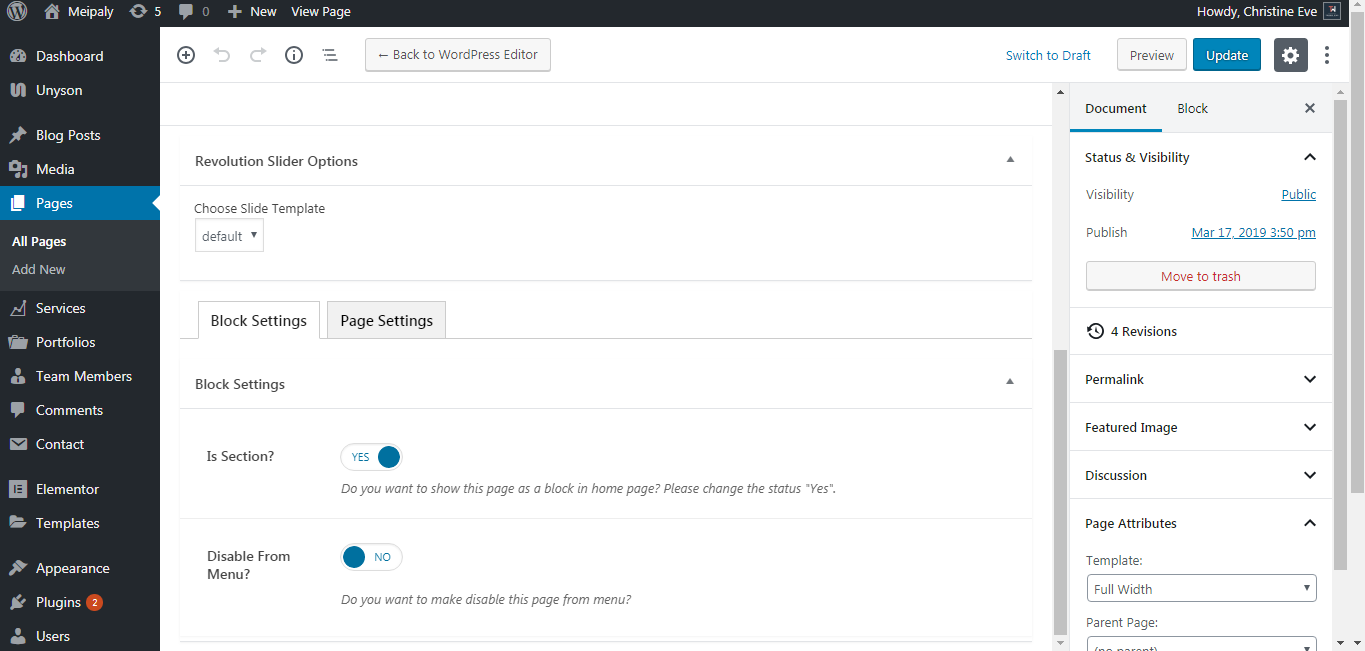Image resolution: width=1365 pixels, height=651 pixels.
Task: Click the Media icon in sidebar
Action: pos(18,169)
